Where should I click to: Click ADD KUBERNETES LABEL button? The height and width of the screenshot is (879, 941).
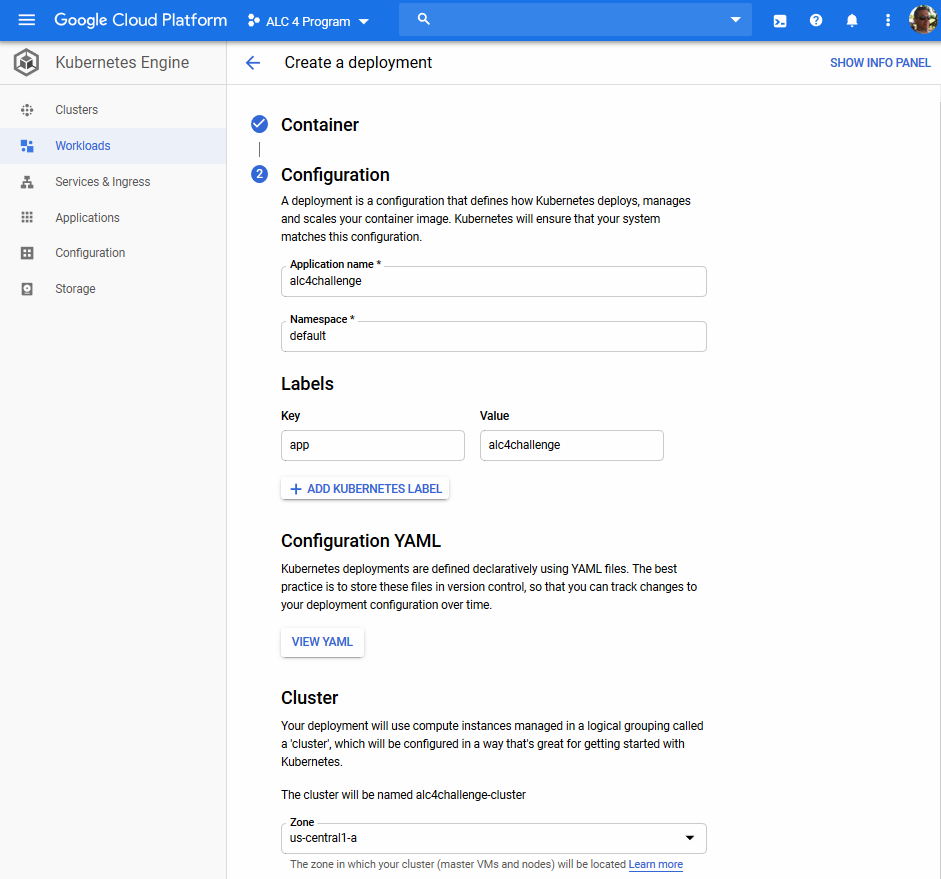pyautogui.click(x=365, y=488)
